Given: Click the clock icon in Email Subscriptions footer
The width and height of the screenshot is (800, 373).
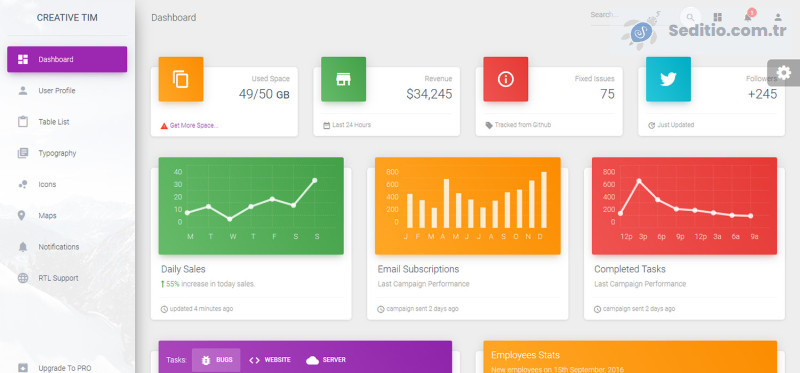Looking at the screenshot, I should click(381, 309).
